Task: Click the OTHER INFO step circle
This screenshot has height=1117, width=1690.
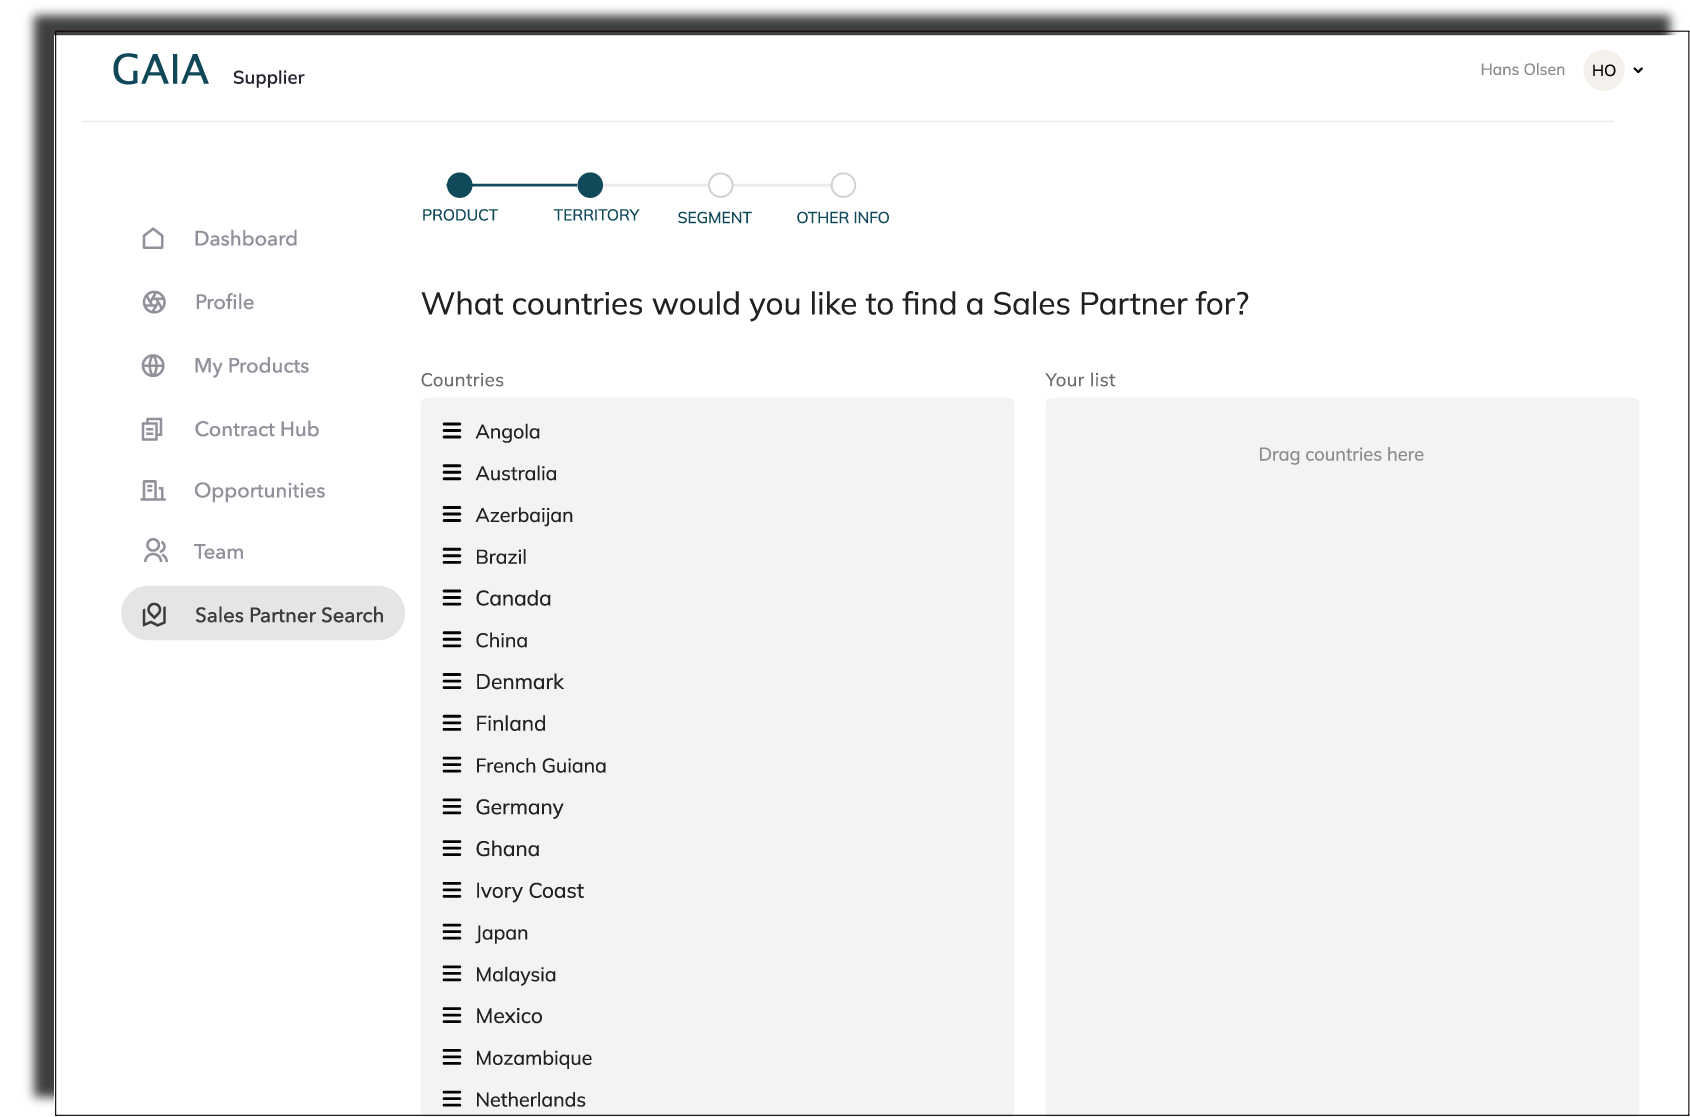Action: tap(843, 184)
